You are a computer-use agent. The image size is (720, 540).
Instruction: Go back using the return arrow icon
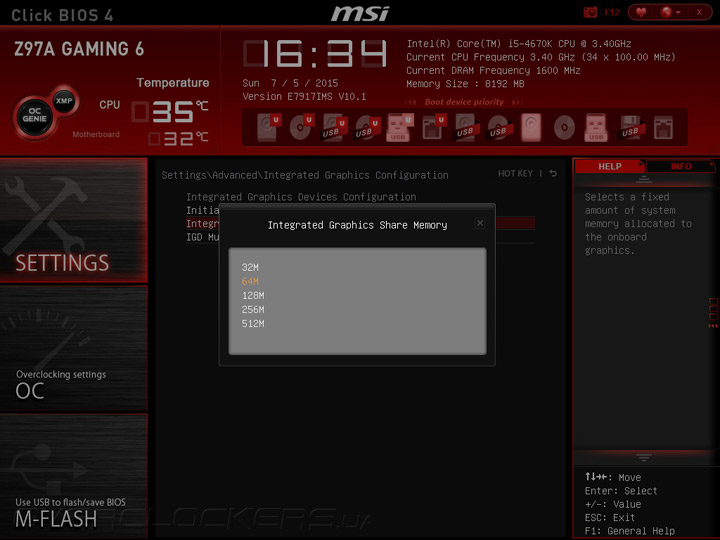point(553,173)
